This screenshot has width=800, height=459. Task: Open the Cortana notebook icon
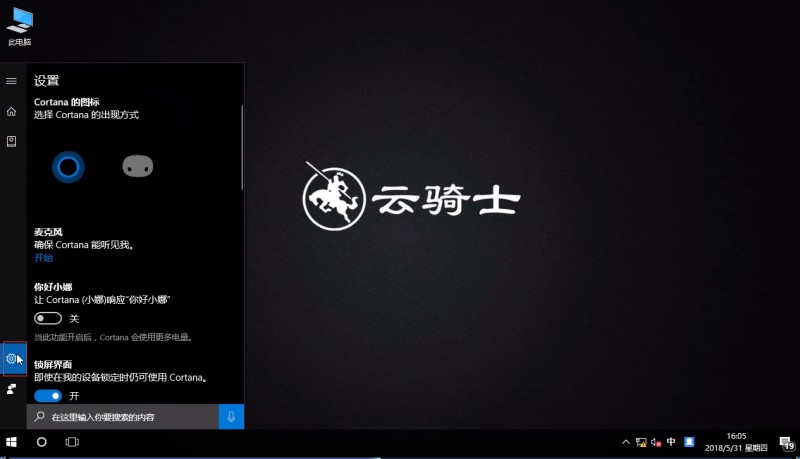click(x=11, y=141)
